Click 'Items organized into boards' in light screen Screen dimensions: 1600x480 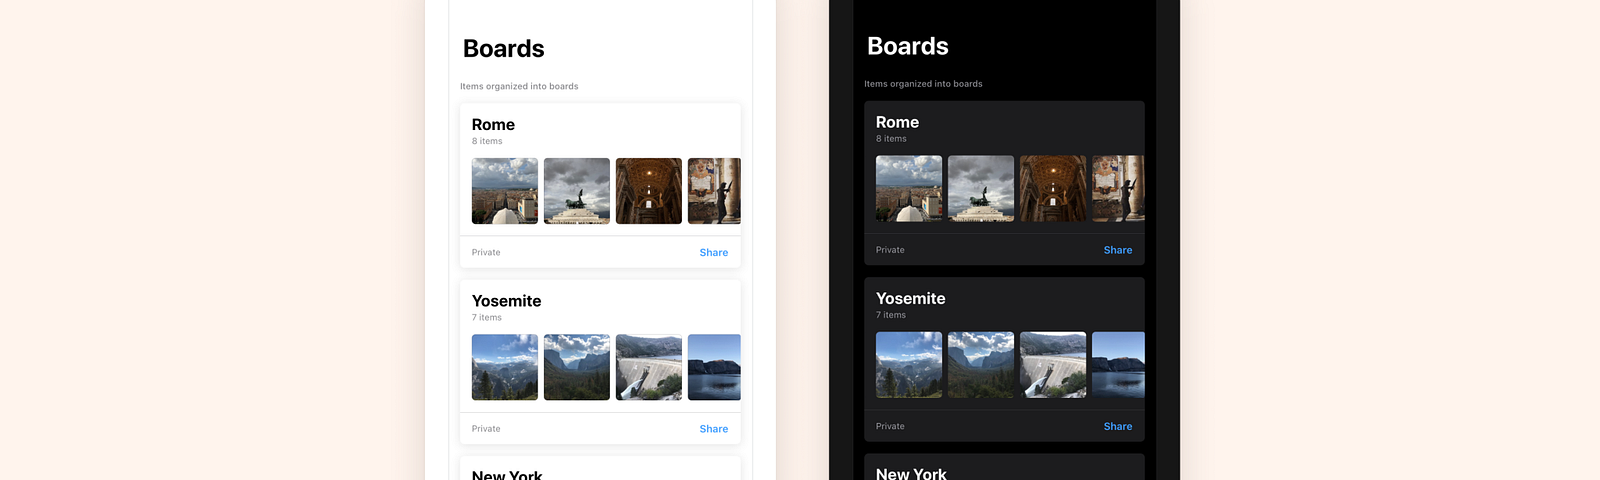519,86
